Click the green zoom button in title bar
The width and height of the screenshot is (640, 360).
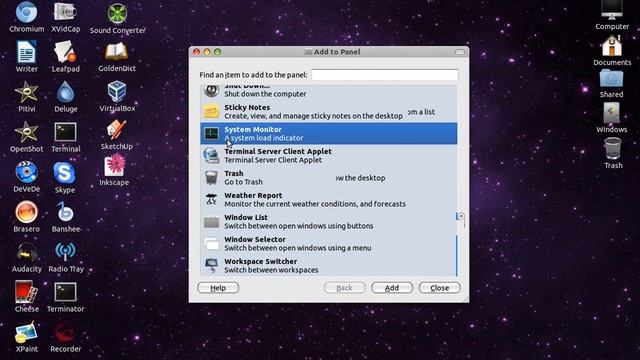(x=218, y=52)
